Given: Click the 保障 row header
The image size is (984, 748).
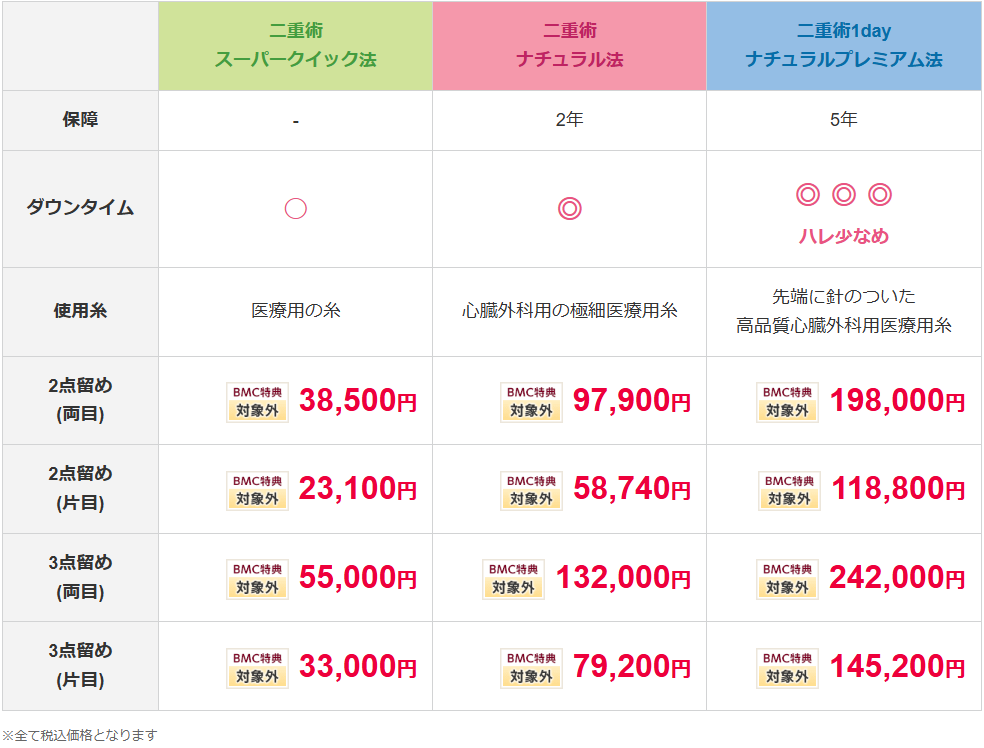Looking at the screenshot, I should 80,120.
